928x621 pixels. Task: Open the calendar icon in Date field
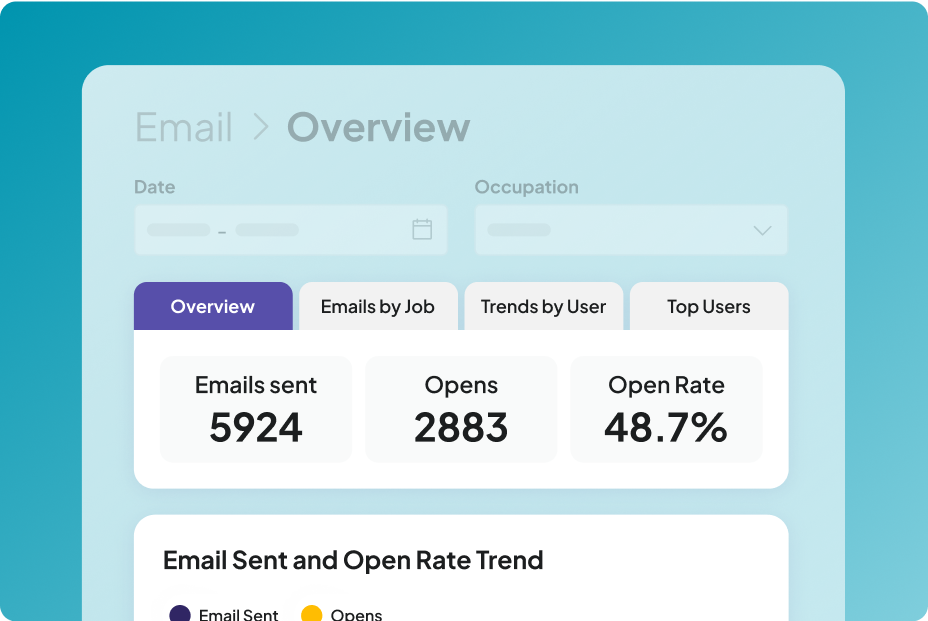tap(422, 229)
